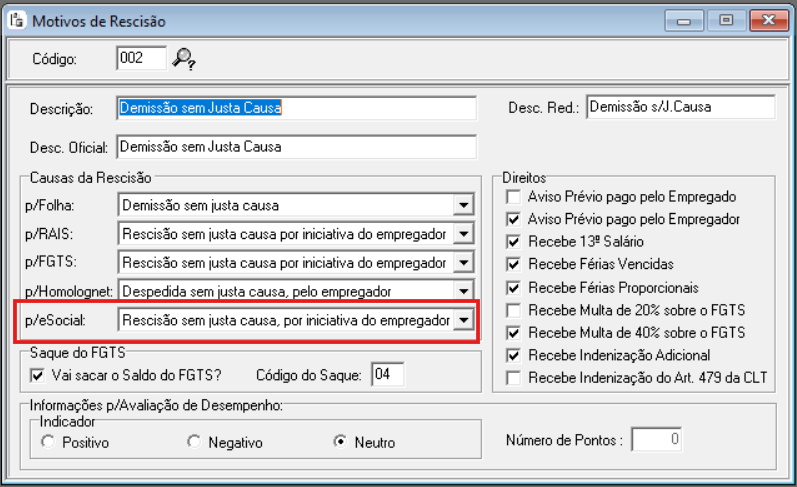Select the Positivo indicator radio button

click(x=48, y=442)
